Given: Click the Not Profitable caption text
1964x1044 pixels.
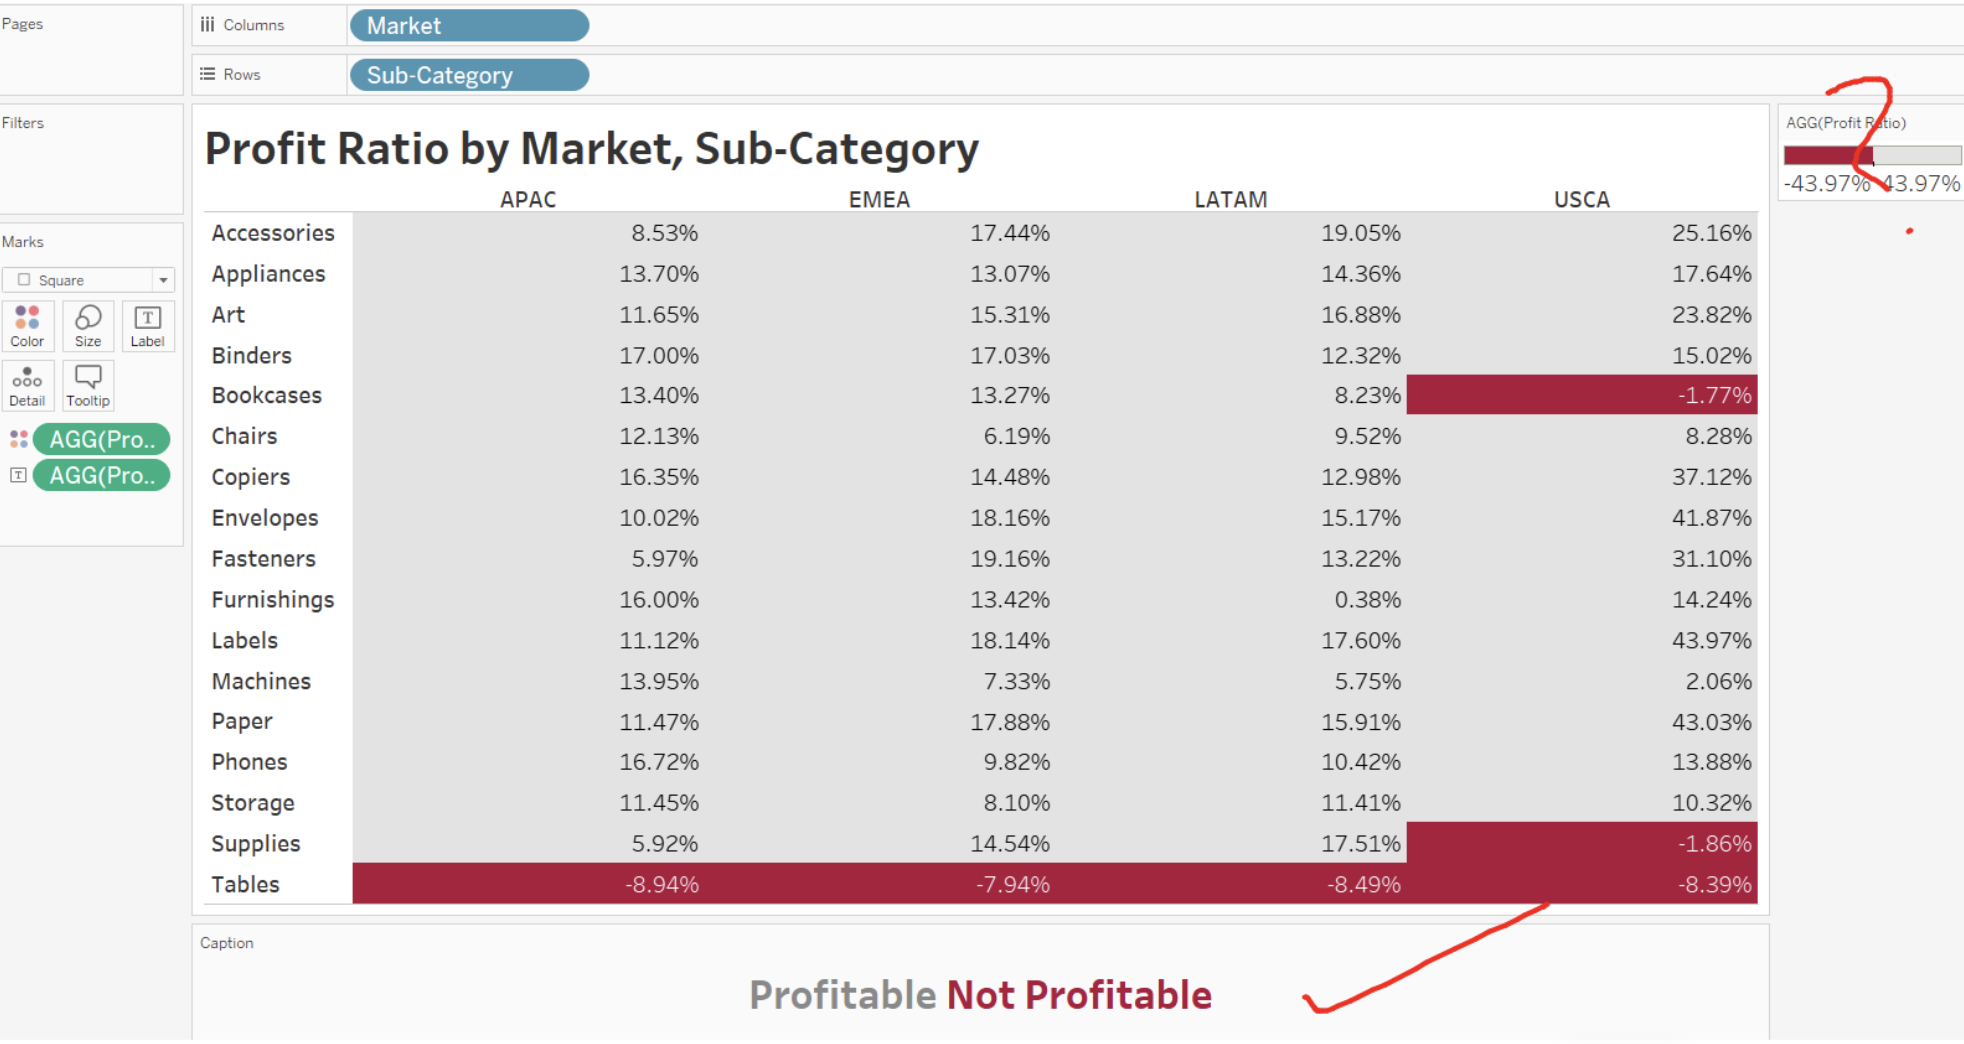Looking at the screenshot, I should pyautogui.click(x=1079, y=995).
